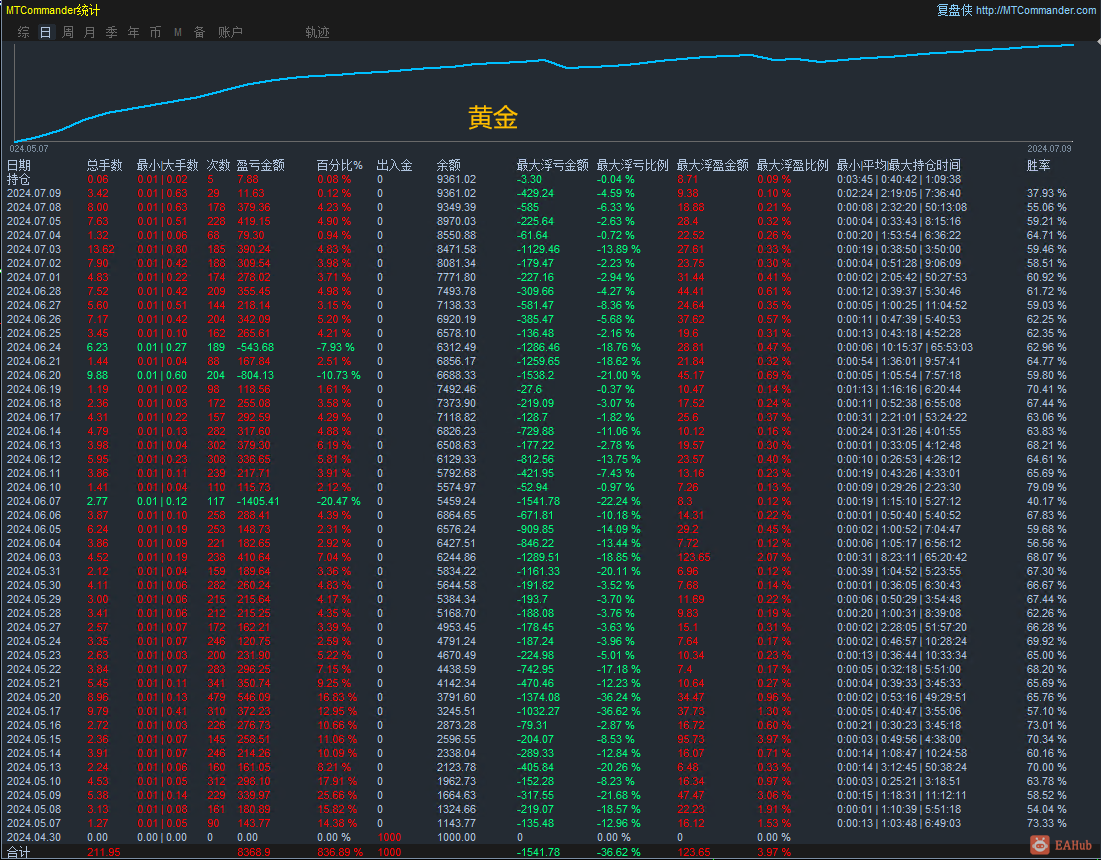Click the 胜率 column header
This screenshot has width=1101, height=860.
tap(1038, 165)
